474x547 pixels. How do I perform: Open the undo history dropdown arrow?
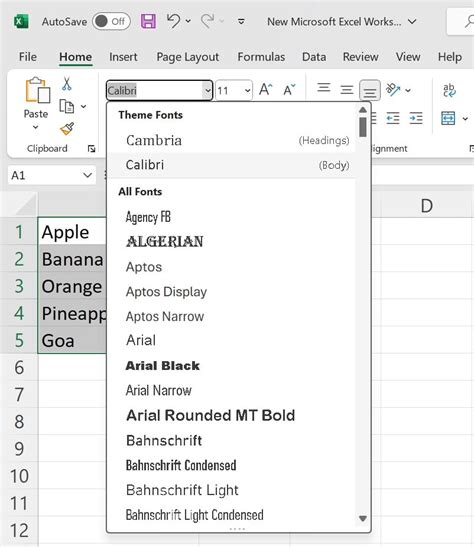pyautogui.click(x=188, y=21)
